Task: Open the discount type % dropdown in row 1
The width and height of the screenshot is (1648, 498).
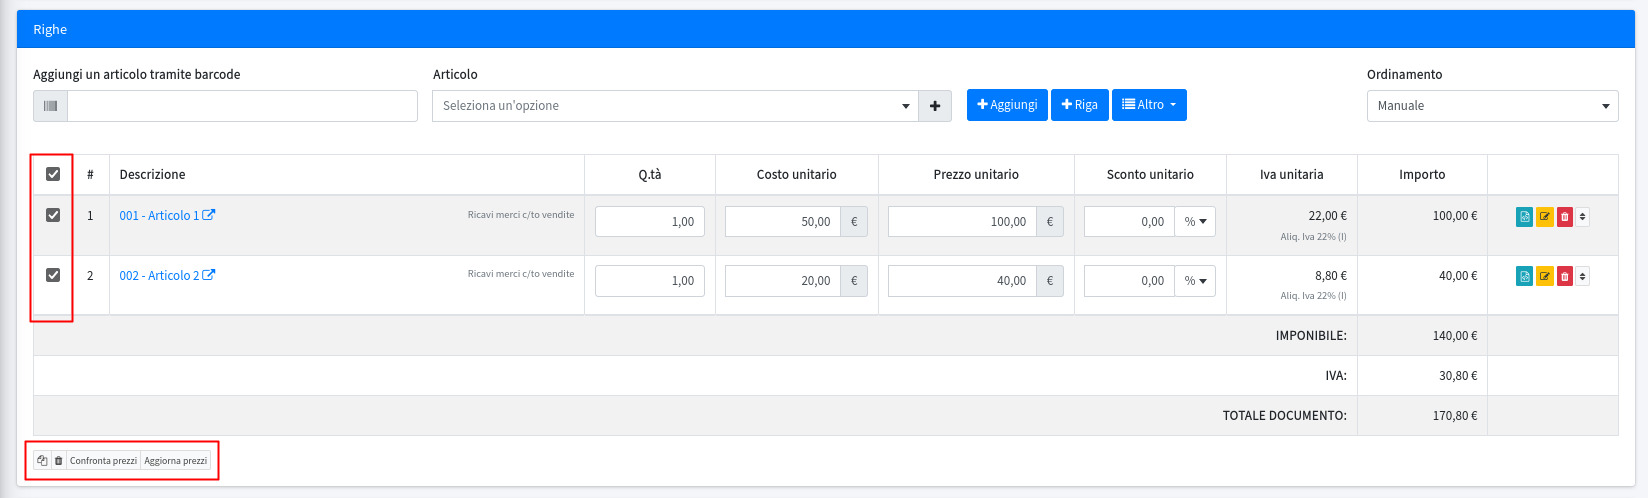Action: (x=1195, y=222)
